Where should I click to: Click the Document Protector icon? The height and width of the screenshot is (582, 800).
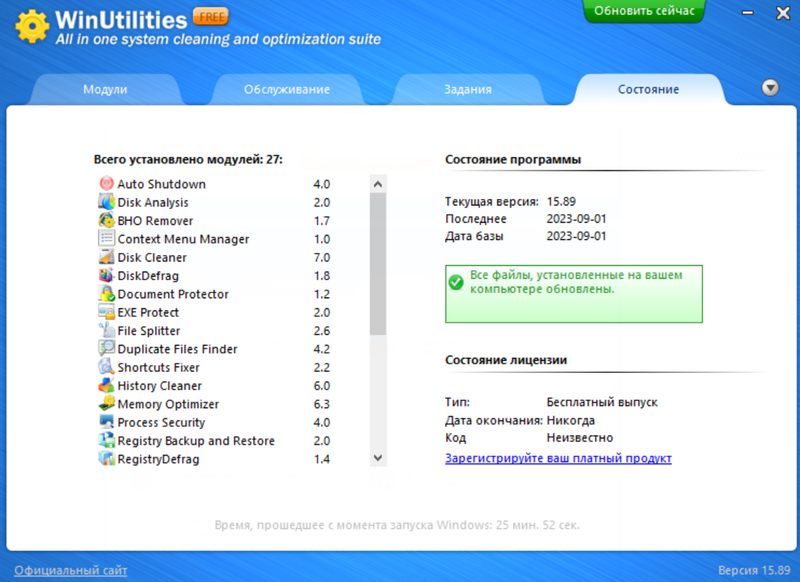(x=106, y=294)
